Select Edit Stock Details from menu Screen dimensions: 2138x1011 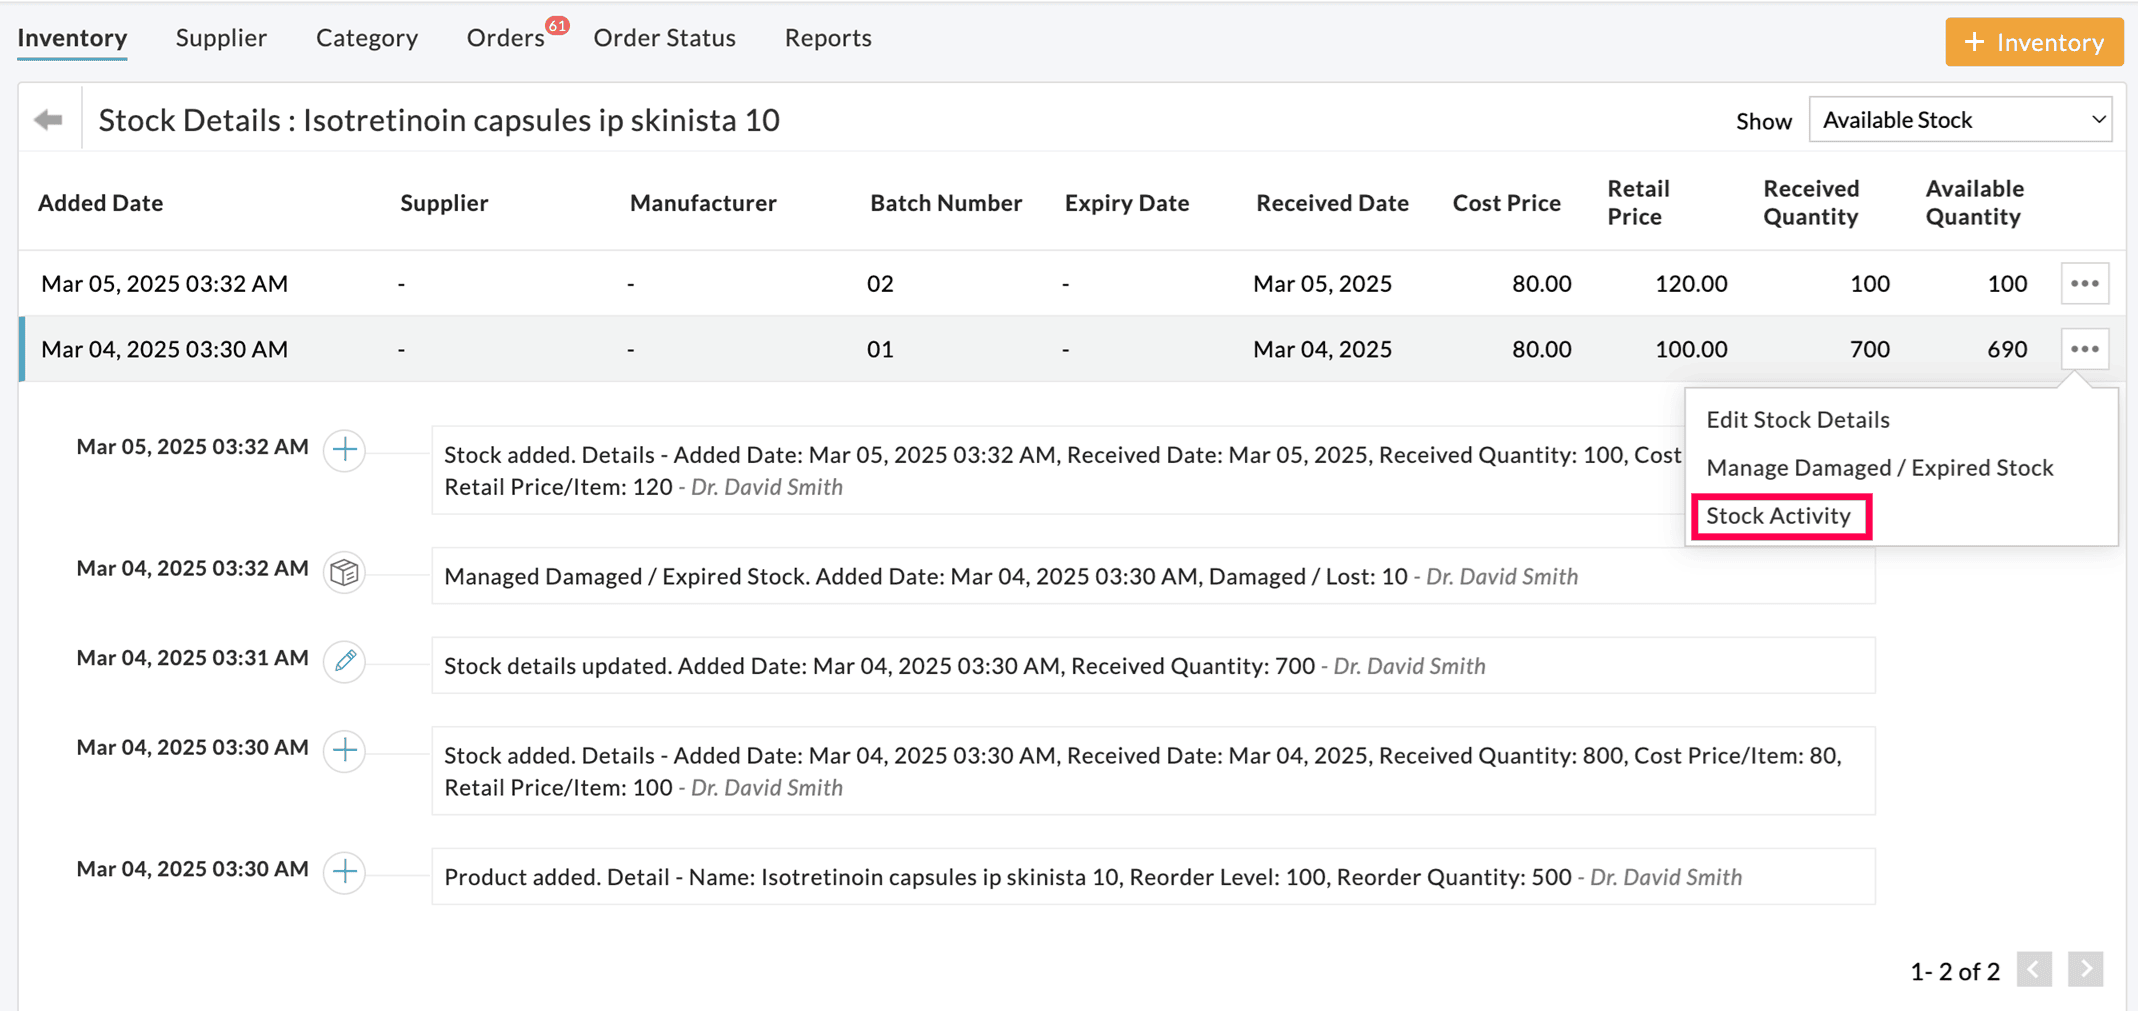tap(1797, 420)
